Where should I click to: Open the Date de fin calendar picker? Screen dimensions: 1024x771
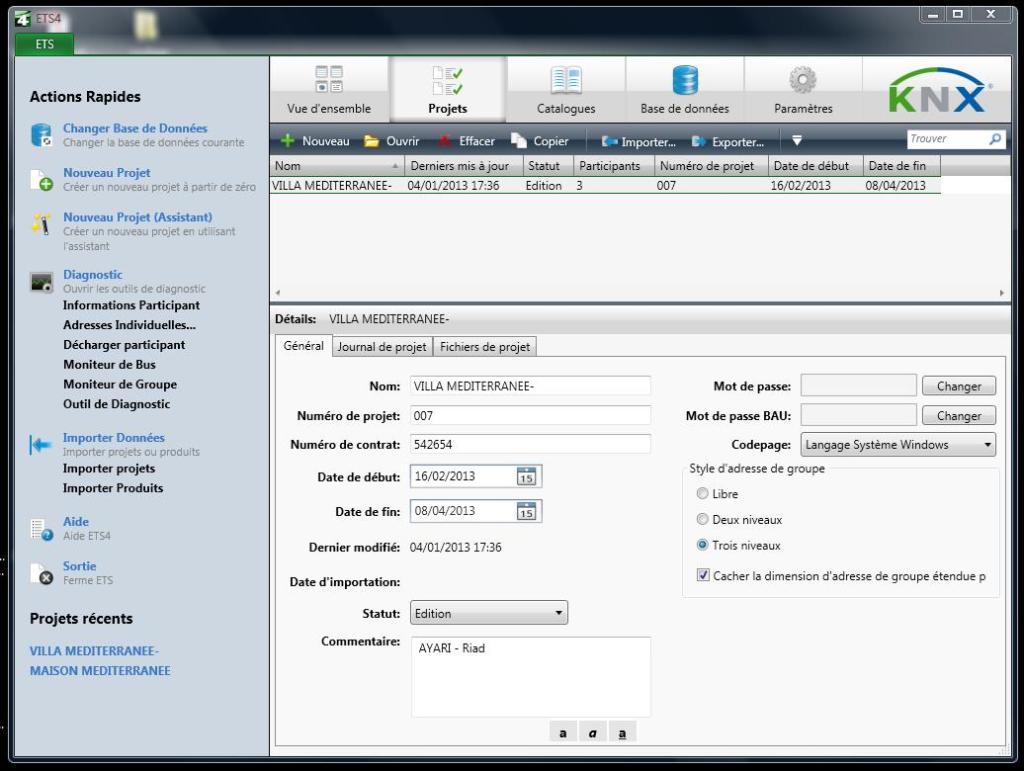526,511
